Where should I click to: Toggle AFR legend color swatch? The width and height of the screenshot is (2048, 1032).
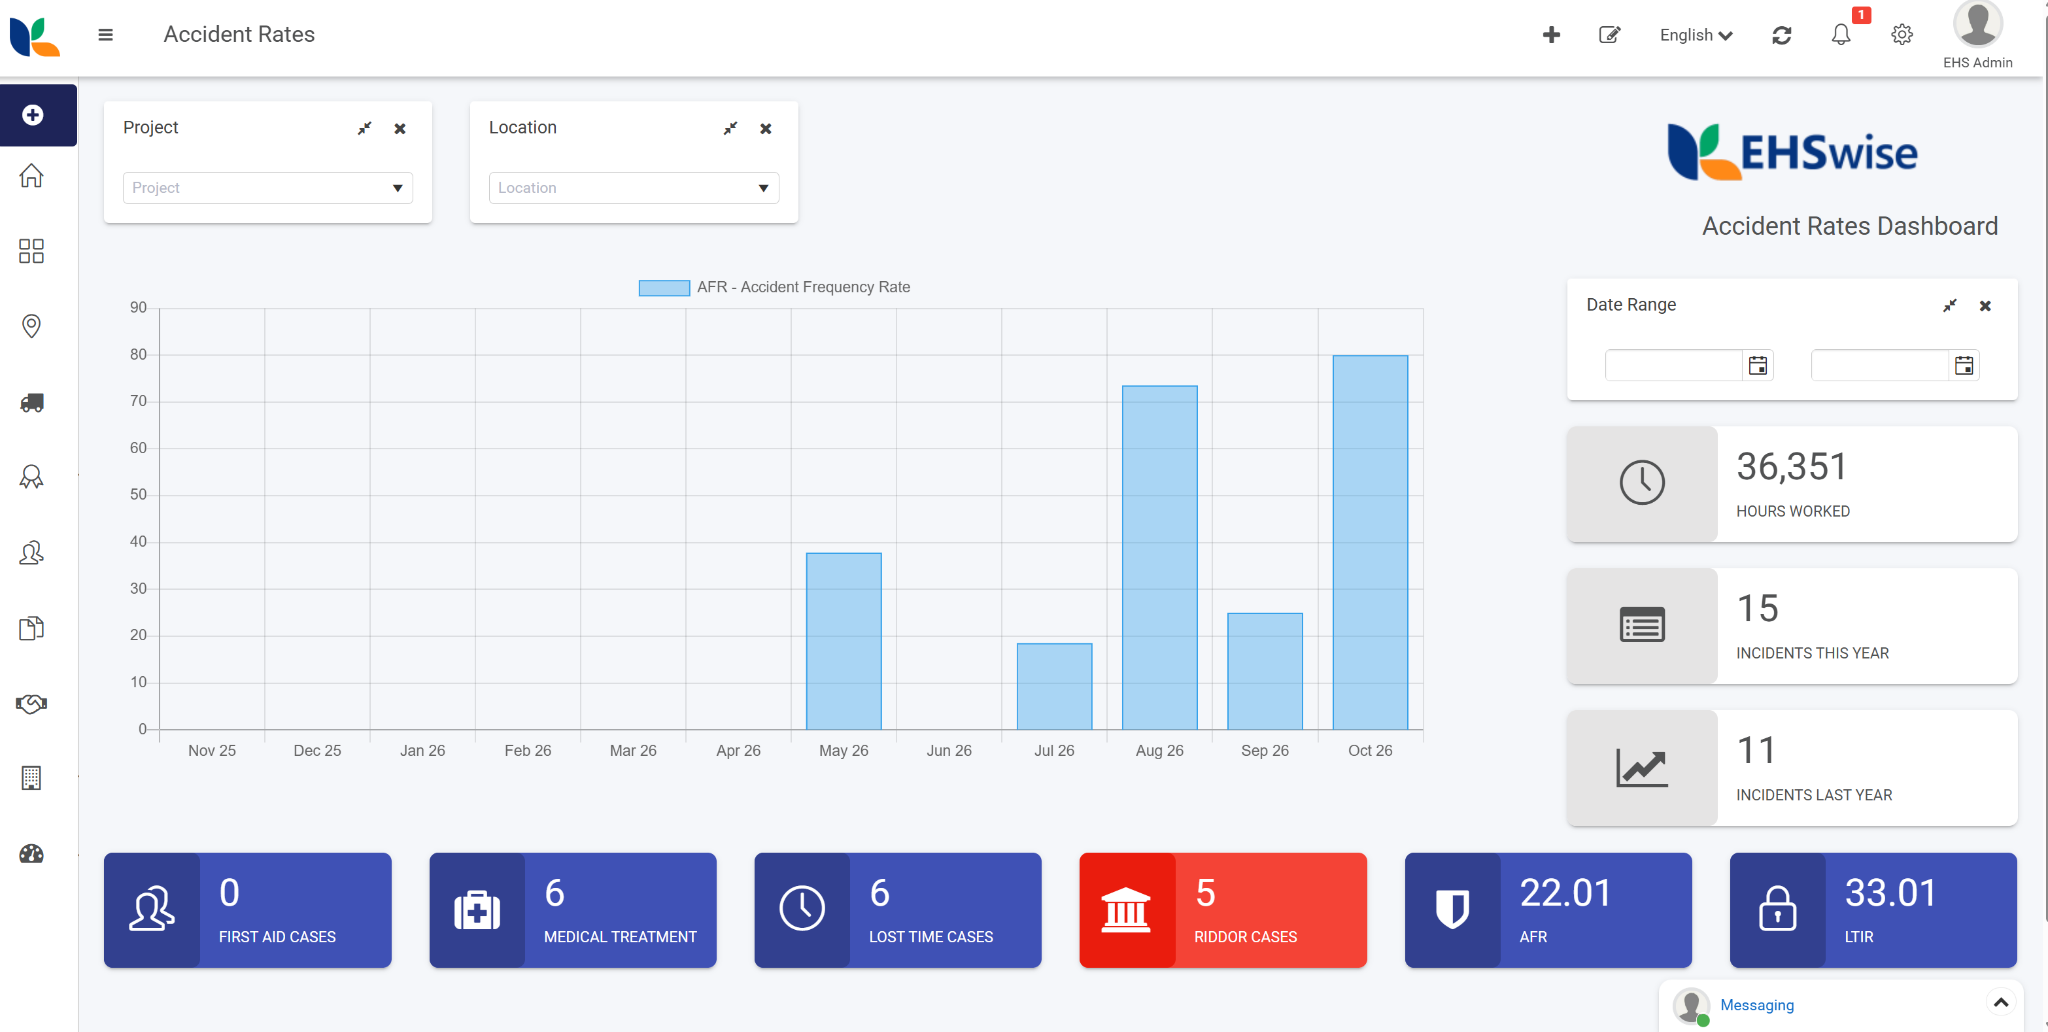664,288
